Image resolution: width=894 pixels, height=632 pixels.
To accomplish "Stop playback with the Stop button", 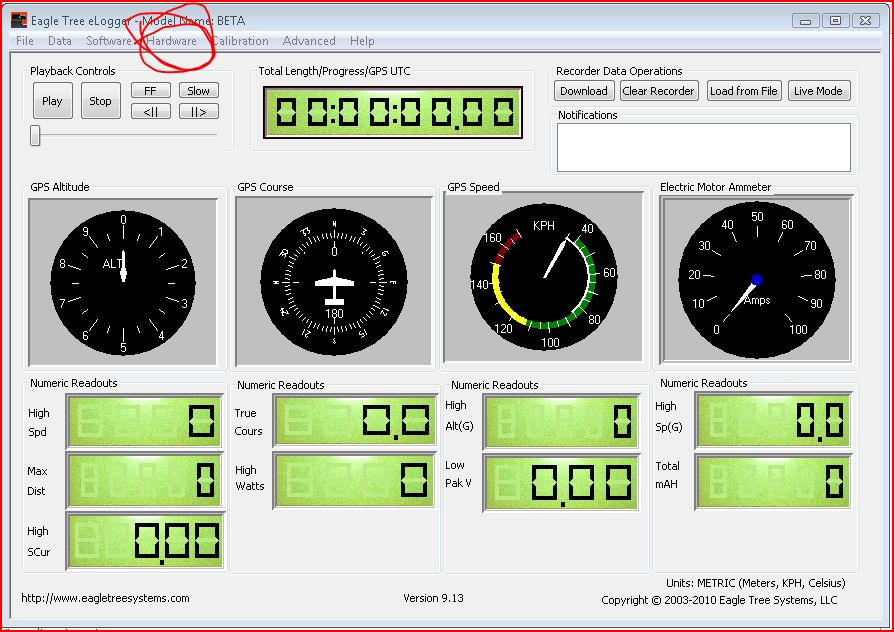I will [100, 101].
